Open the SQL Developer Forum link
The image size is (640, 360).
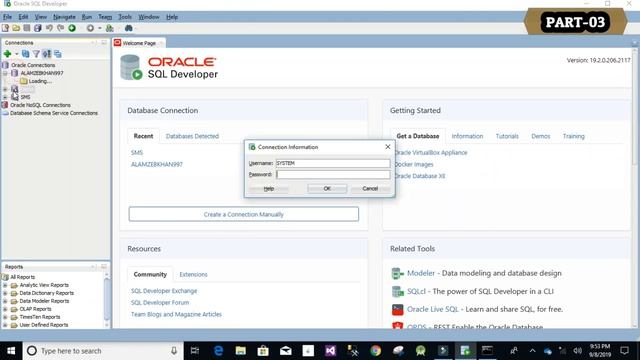160,303
